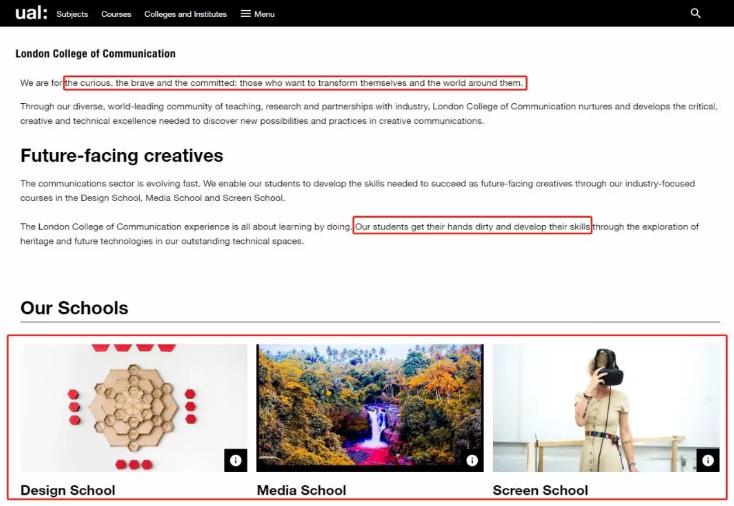Screen dimensions: 734x506
Task: Open the Screen School title link
Action: pyautogui.click(x=540, y=490)
